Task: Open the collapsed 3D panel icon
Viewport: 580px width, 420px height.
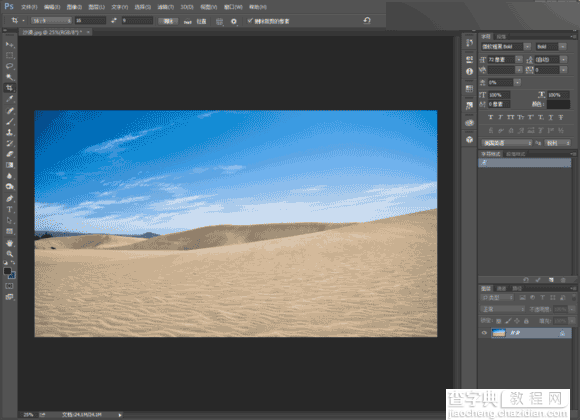Action: (469, 140)
